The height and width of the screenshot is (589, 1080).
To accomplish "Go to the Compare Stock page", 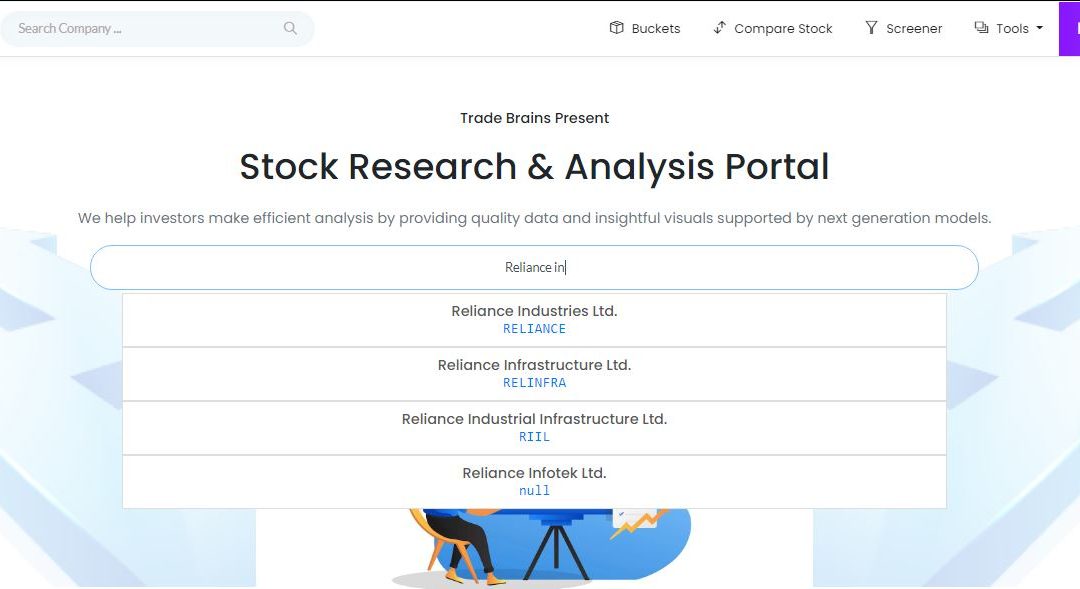I will pyautogui.click(x=783, y=29).
